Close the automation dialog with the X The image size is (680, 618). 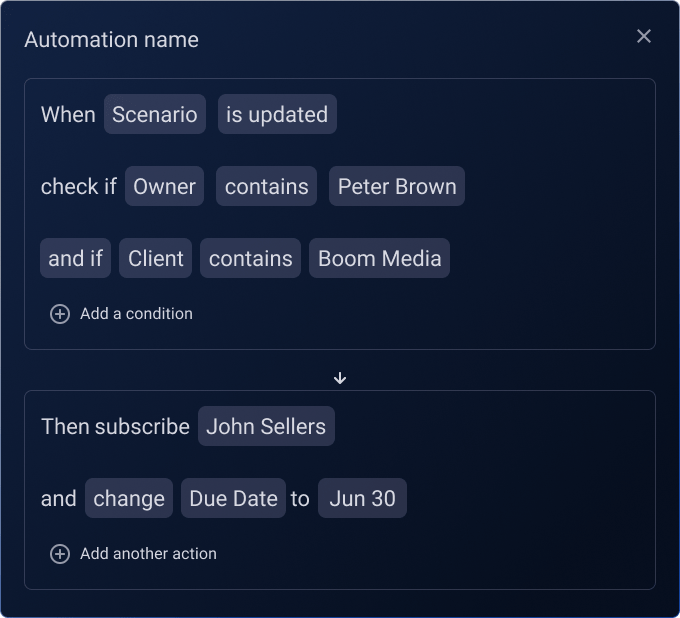[x=644, y=36]
